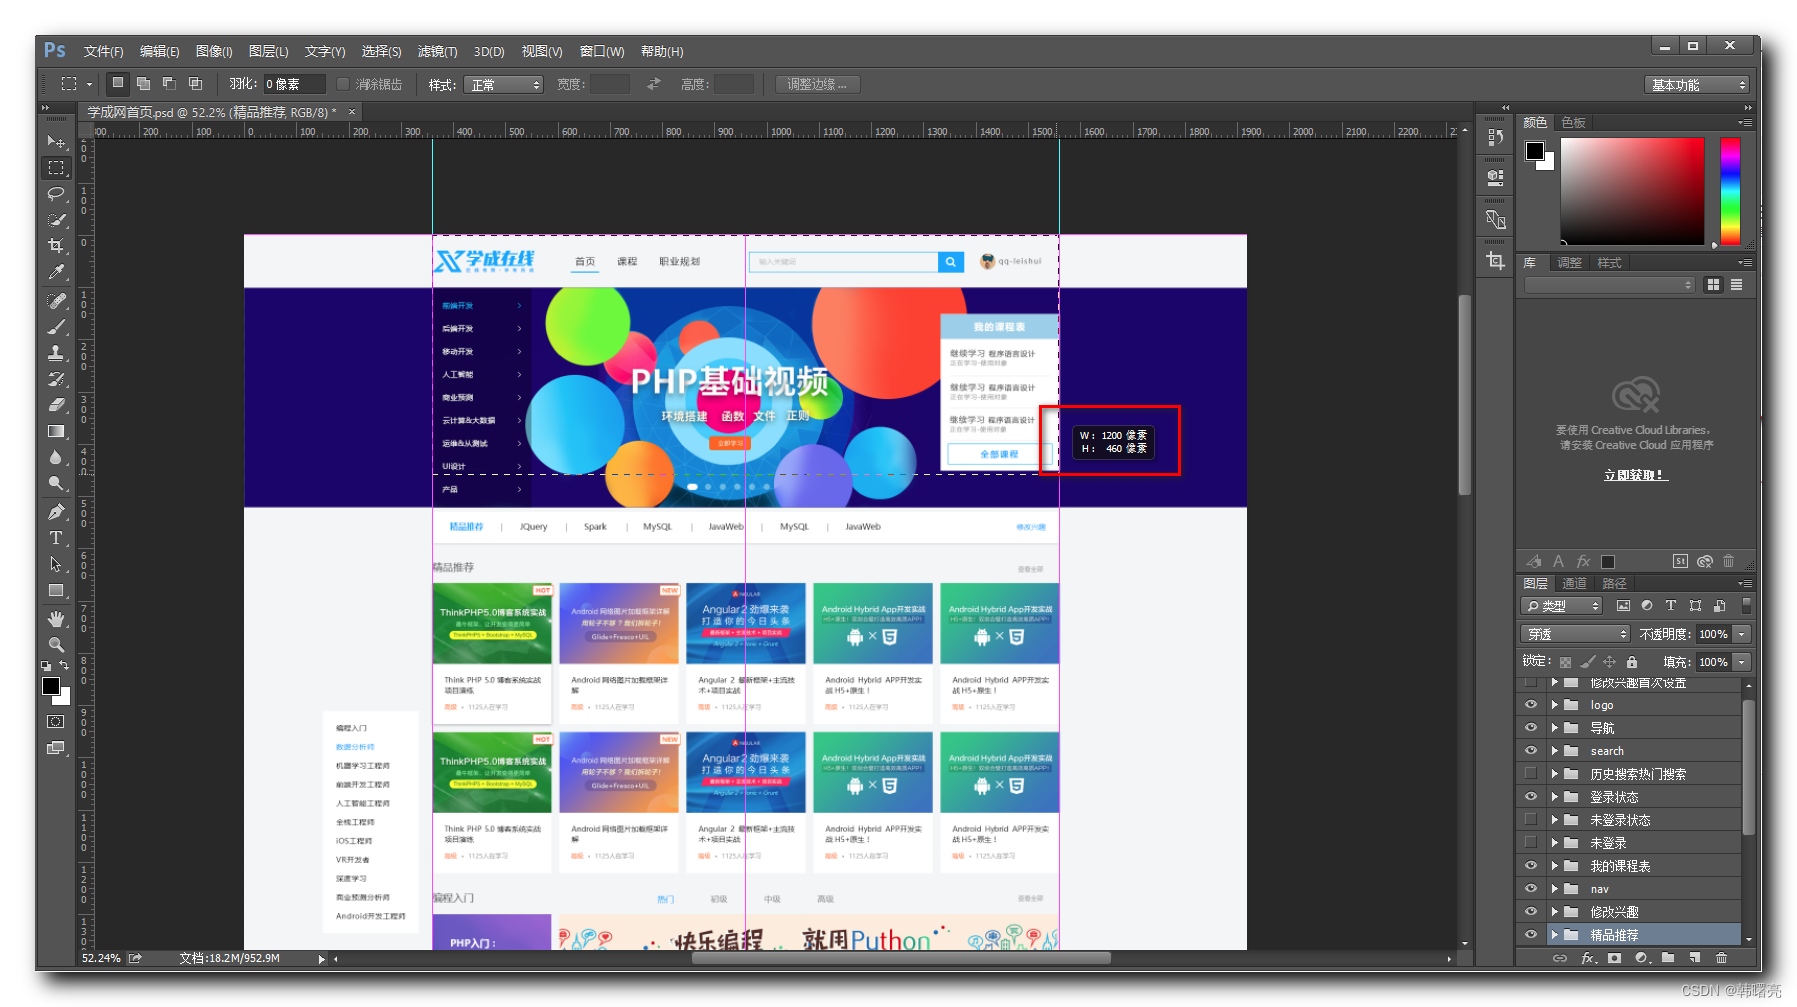Click the new selection mode icon
Viewport: 1797px width, 1007px height.
pos(118,84)
